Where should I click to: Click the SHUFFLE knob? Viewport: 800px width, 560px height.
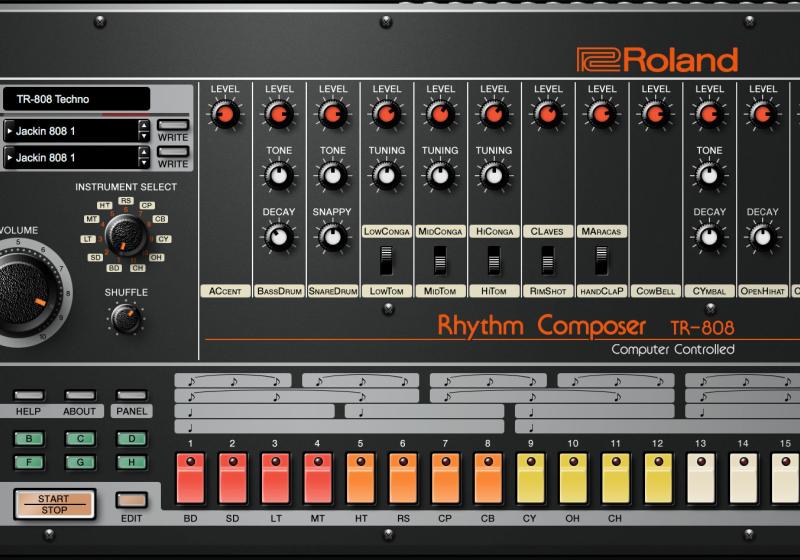point(126,318)
